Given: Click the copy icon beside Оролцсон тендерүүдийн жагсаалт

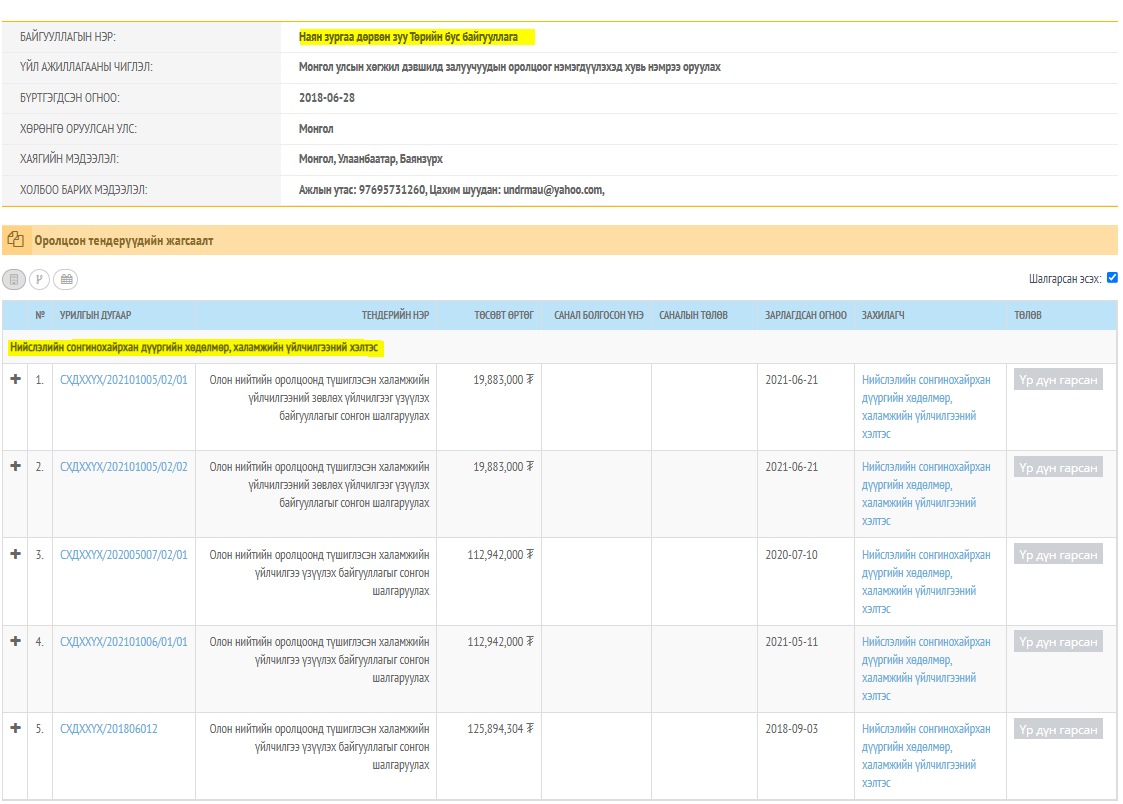Looking at the screenshot, I should 15,240.
